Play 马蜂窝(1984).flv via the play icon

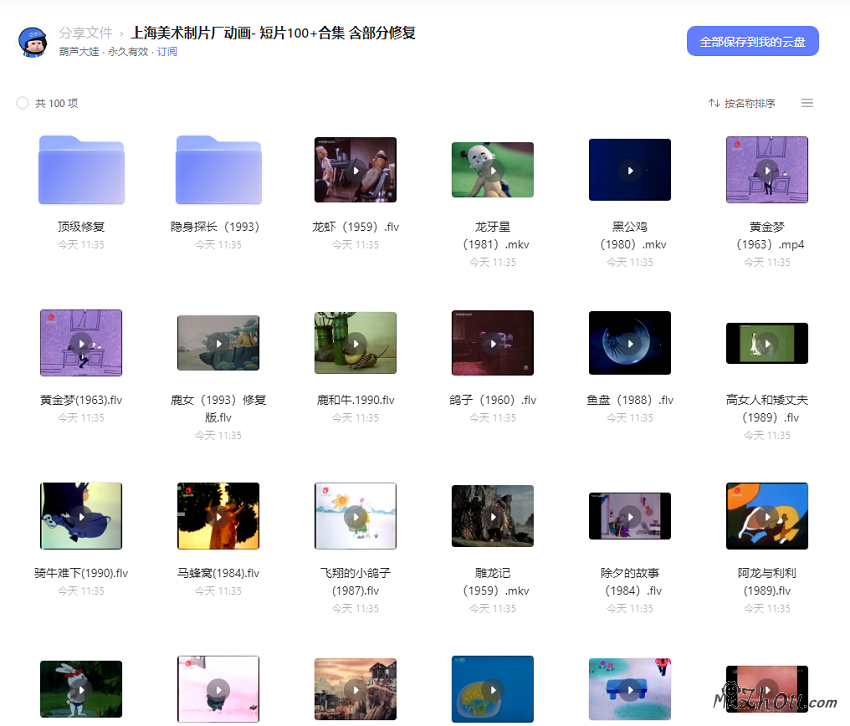pyautogui.click(x=218, y=516)
